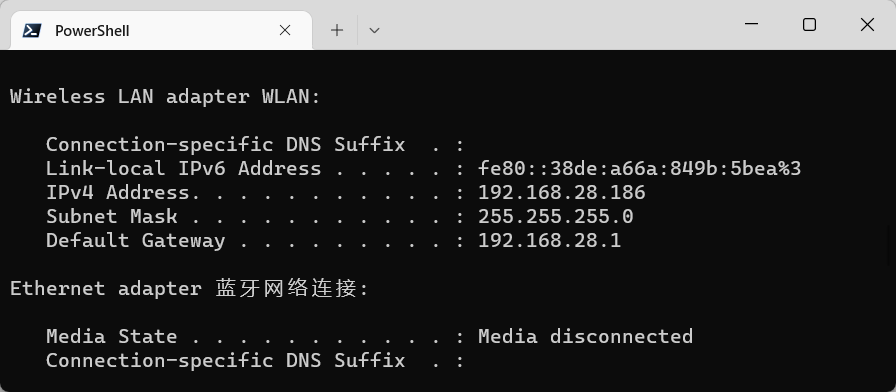Click the IPv4 value 192.168.28.186
896x392 pixels.
[562, 193]
